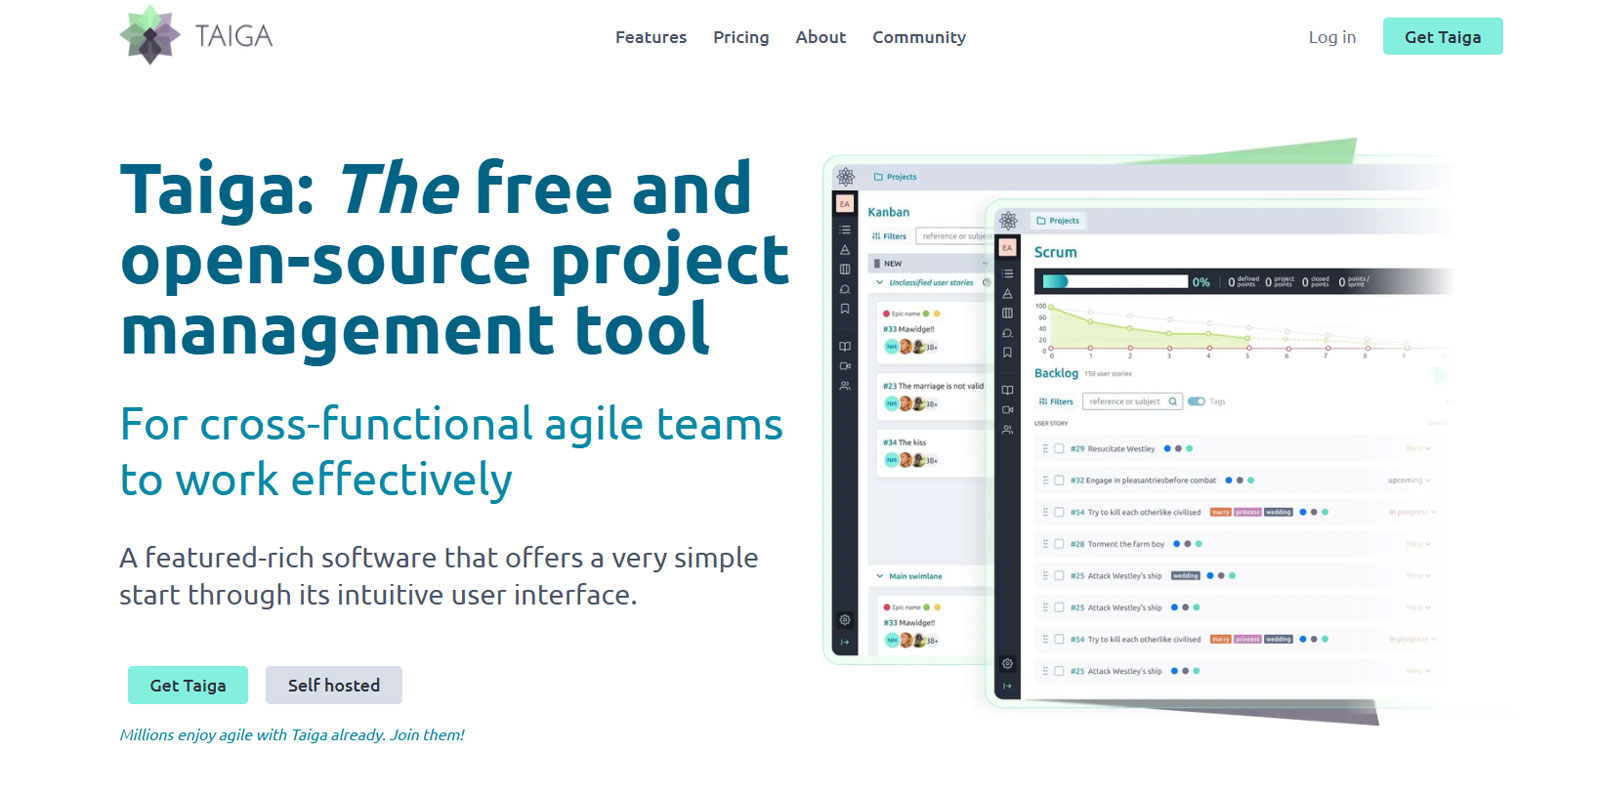Screen dimensions: 1600x794
Task: Open the board columns icon in Scrum sidebar
Action: pos(1007,313)
